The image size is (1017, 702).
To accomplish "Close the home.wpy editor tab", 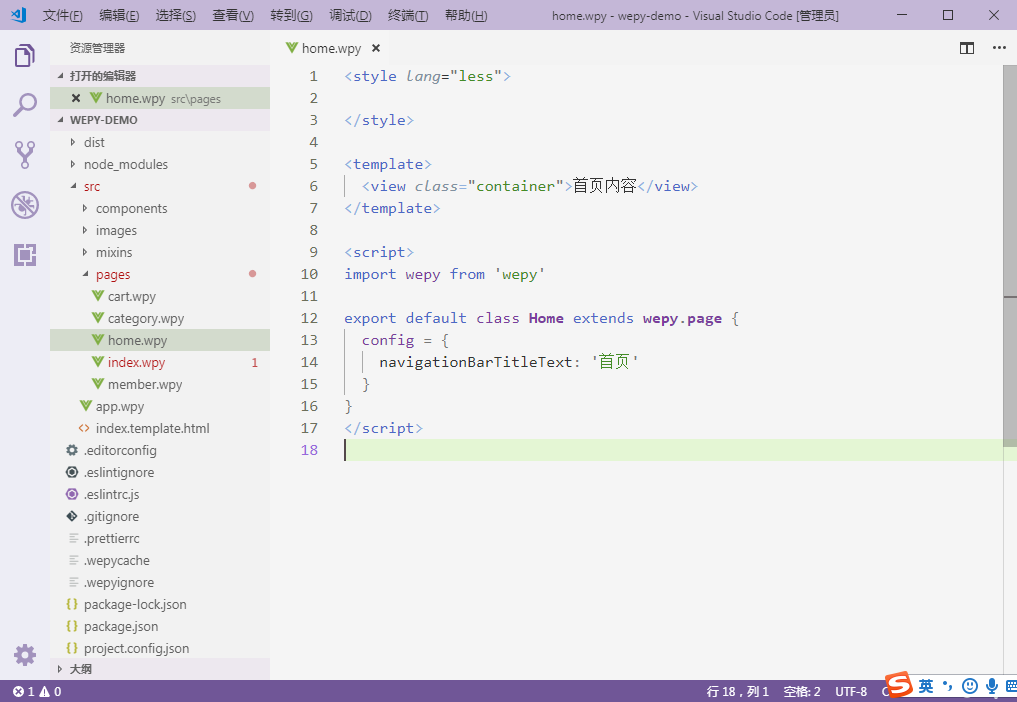I will 376,48.
